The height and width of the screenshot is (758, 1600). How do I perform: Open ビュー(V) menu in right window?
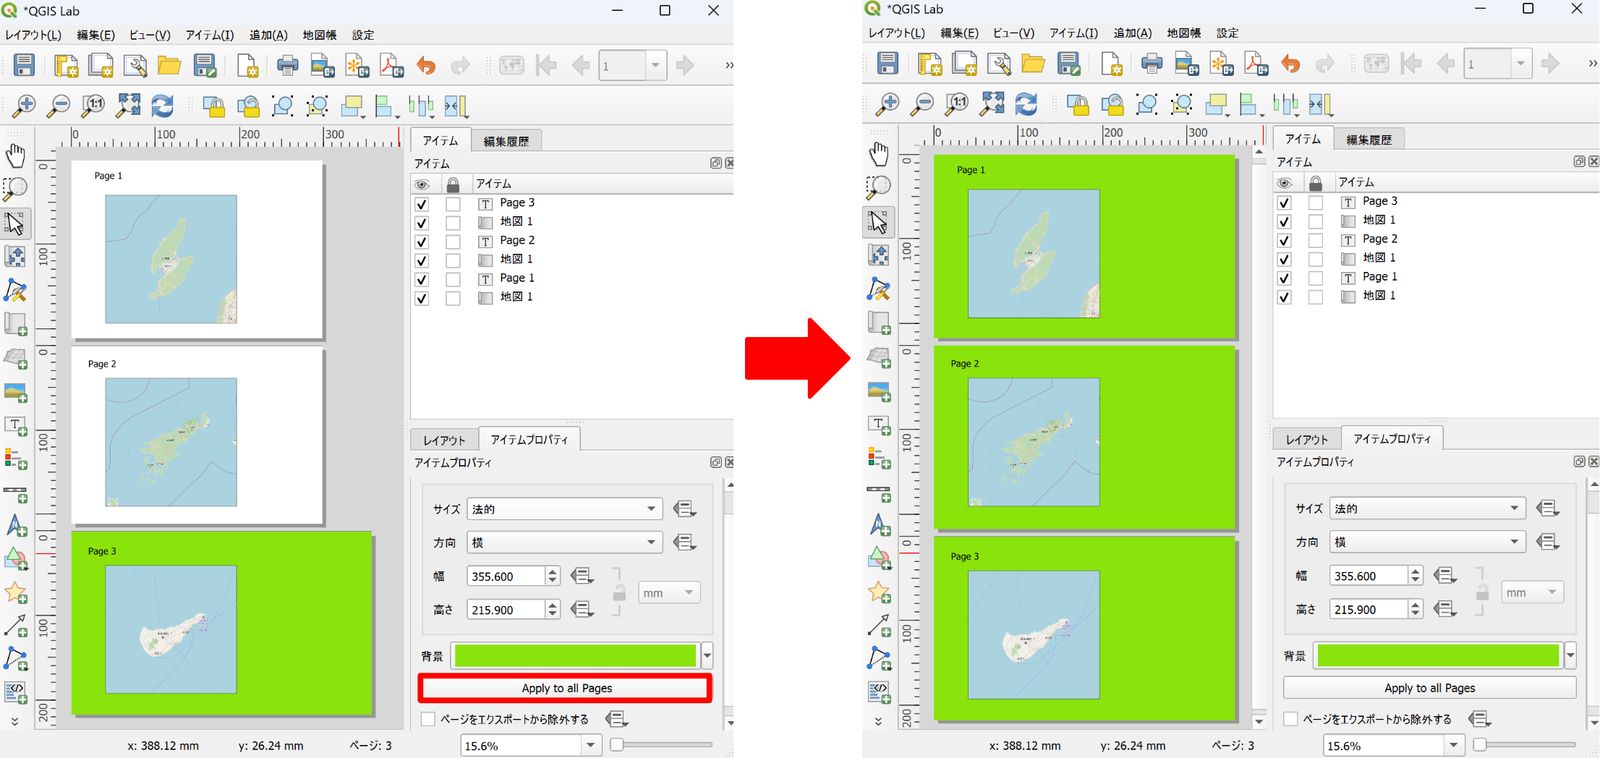pyautogui.click(x=1013, y=33)
